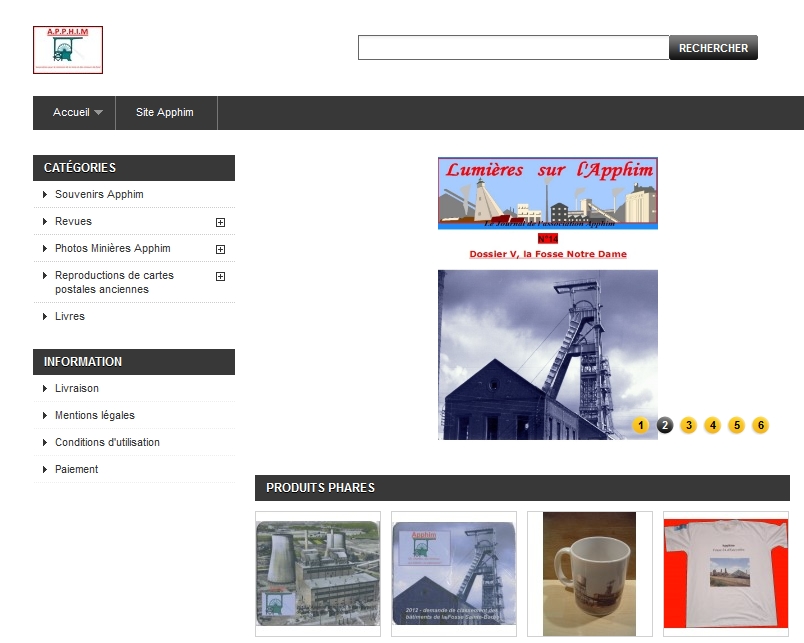Expand the Photos Minières Apphim plus icon
This screenshot has height=643, width=804.
click(x=220, y=249)
